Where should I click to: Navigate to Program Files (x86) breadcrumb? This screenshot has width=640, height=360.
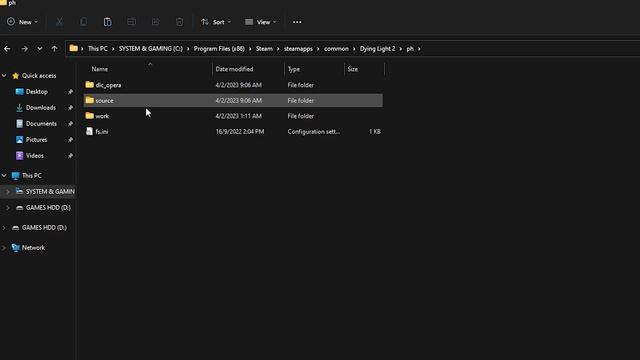tap(219, 49)
